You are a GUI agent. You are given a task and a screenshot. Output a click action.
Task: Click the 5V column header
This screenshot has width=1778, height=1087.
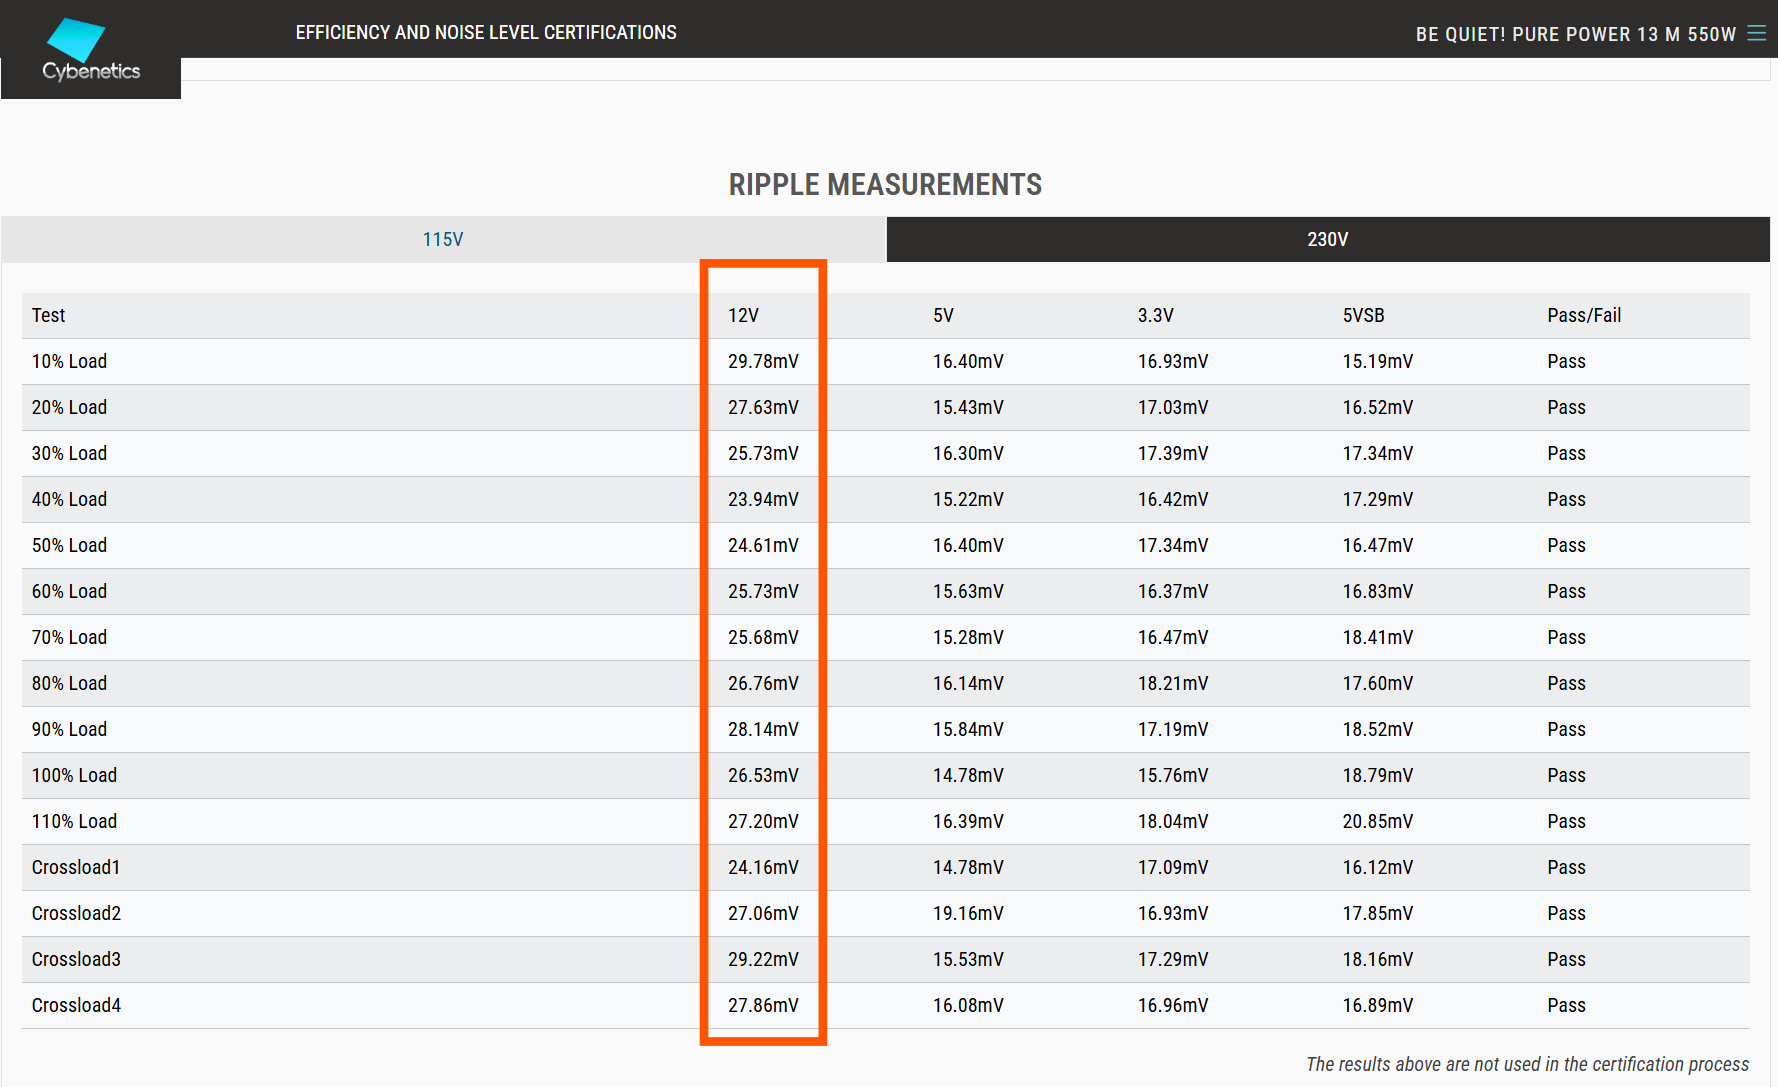(x=943, y=315)
